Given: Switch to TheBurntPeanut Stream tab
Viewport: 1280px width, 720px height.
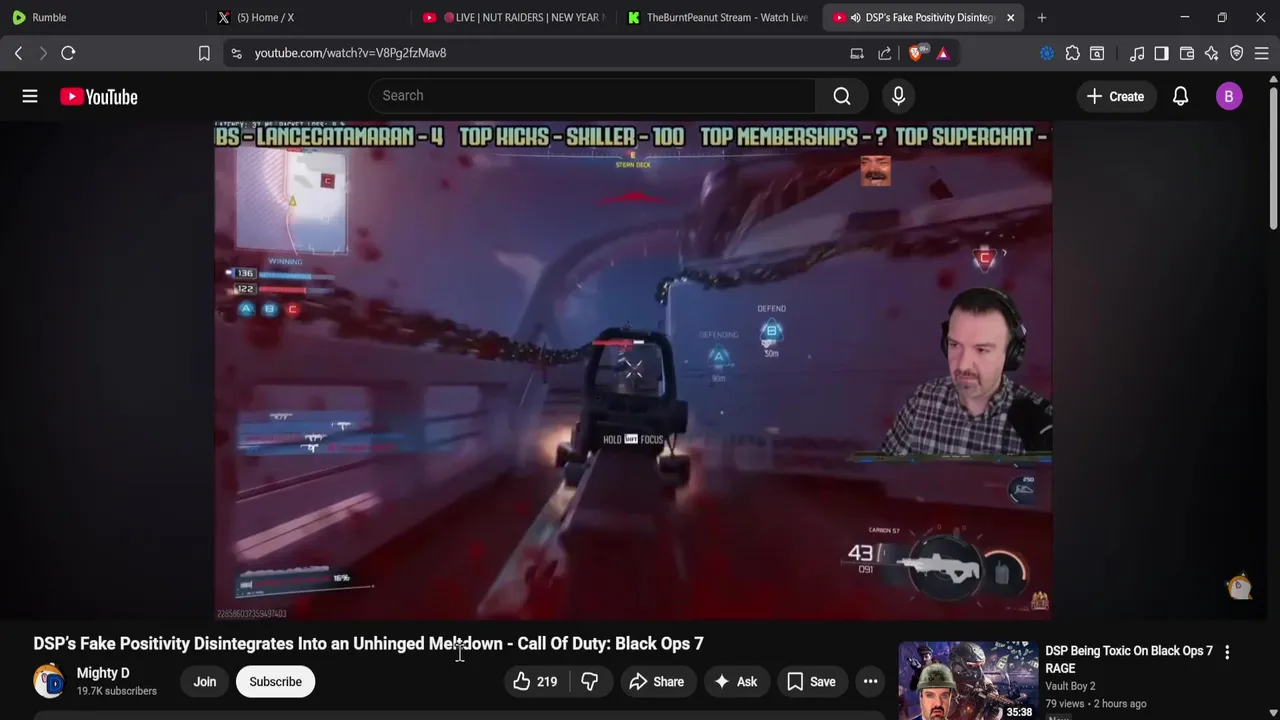Looking at the screenshot, I should 718,17.
